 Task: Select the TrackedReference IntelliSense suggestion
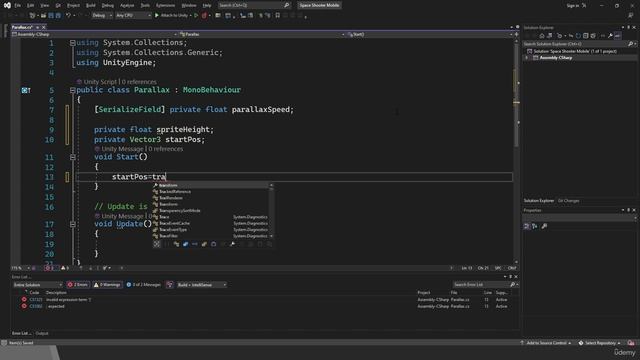211,191
